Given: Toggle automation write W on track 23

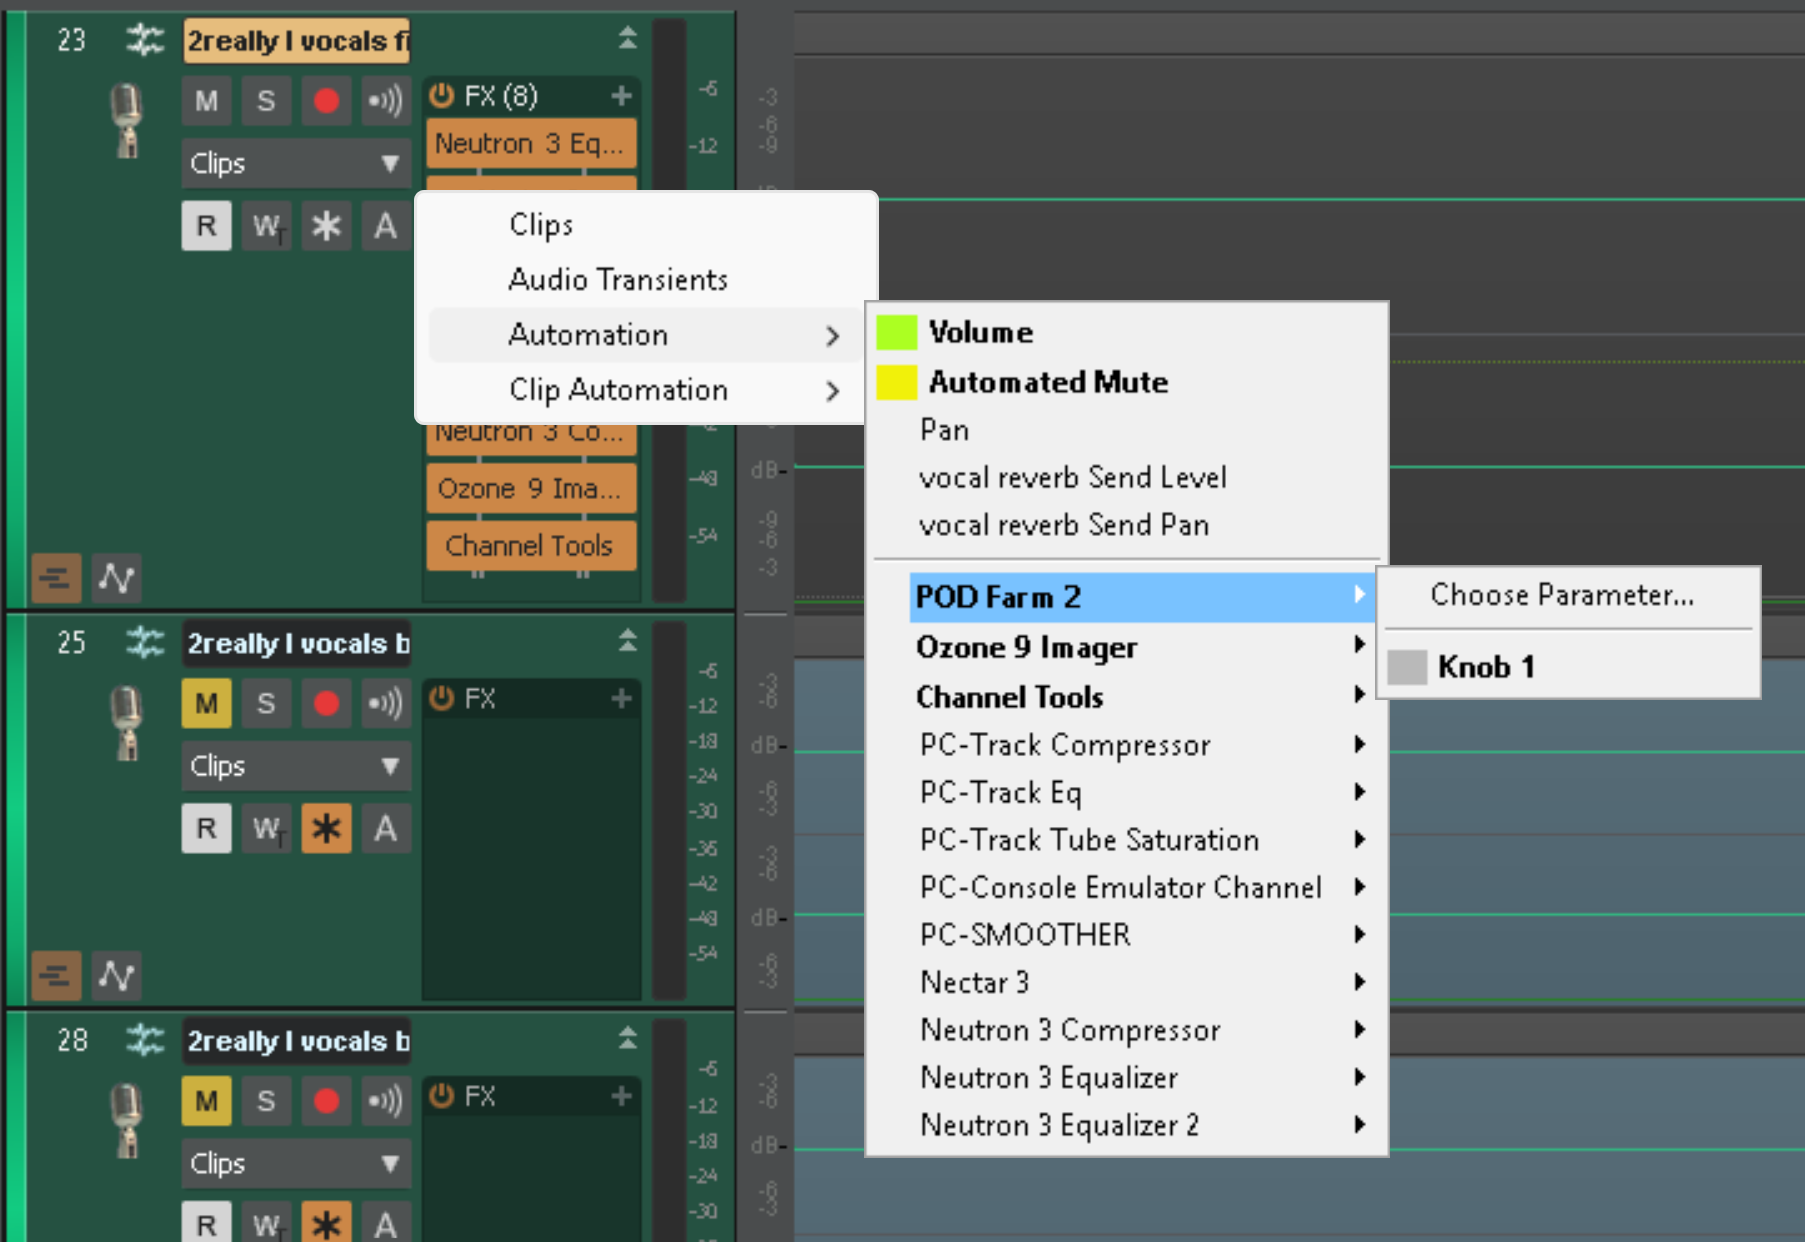Looking at the screenshot, I should pyautogui.click(x=266, y=226).
